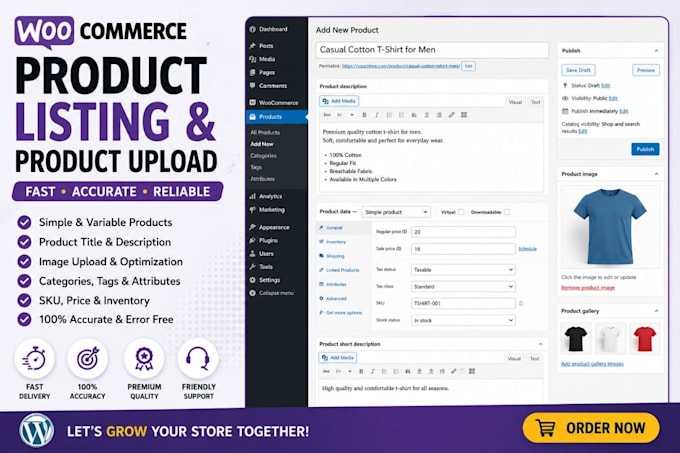Click toolbar toggle in product description editor
The height and width of the screenshot is (453, 680).
click(464, 115)
